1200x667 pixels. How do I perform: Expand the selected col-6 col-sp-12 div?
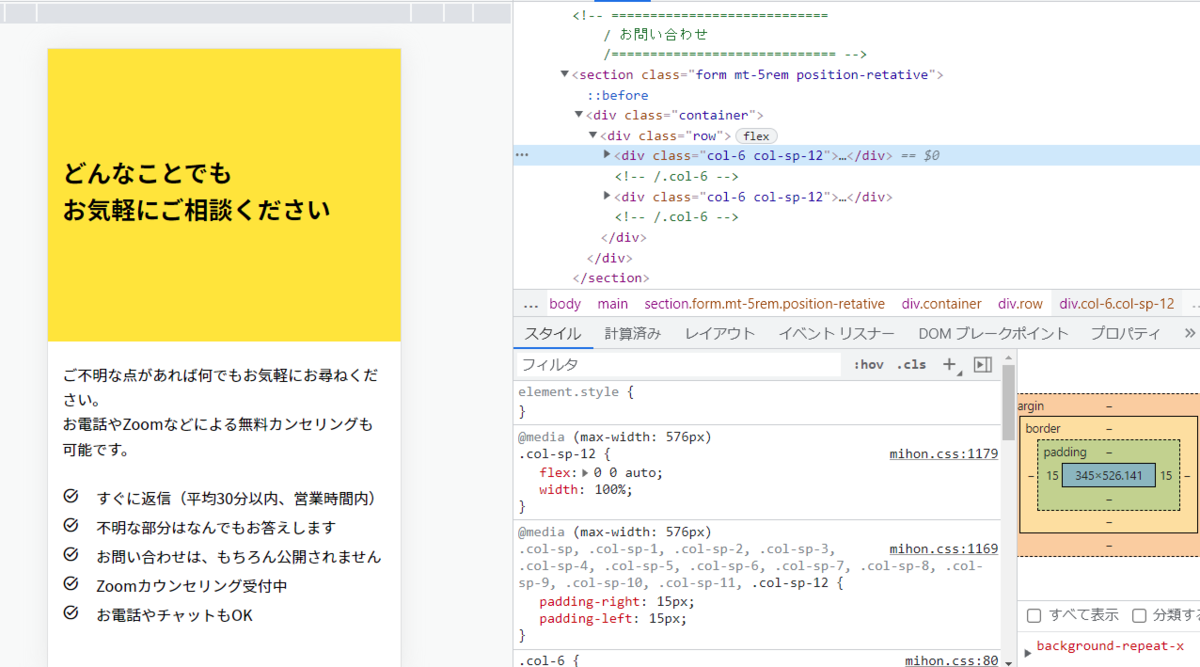[607, 155]
